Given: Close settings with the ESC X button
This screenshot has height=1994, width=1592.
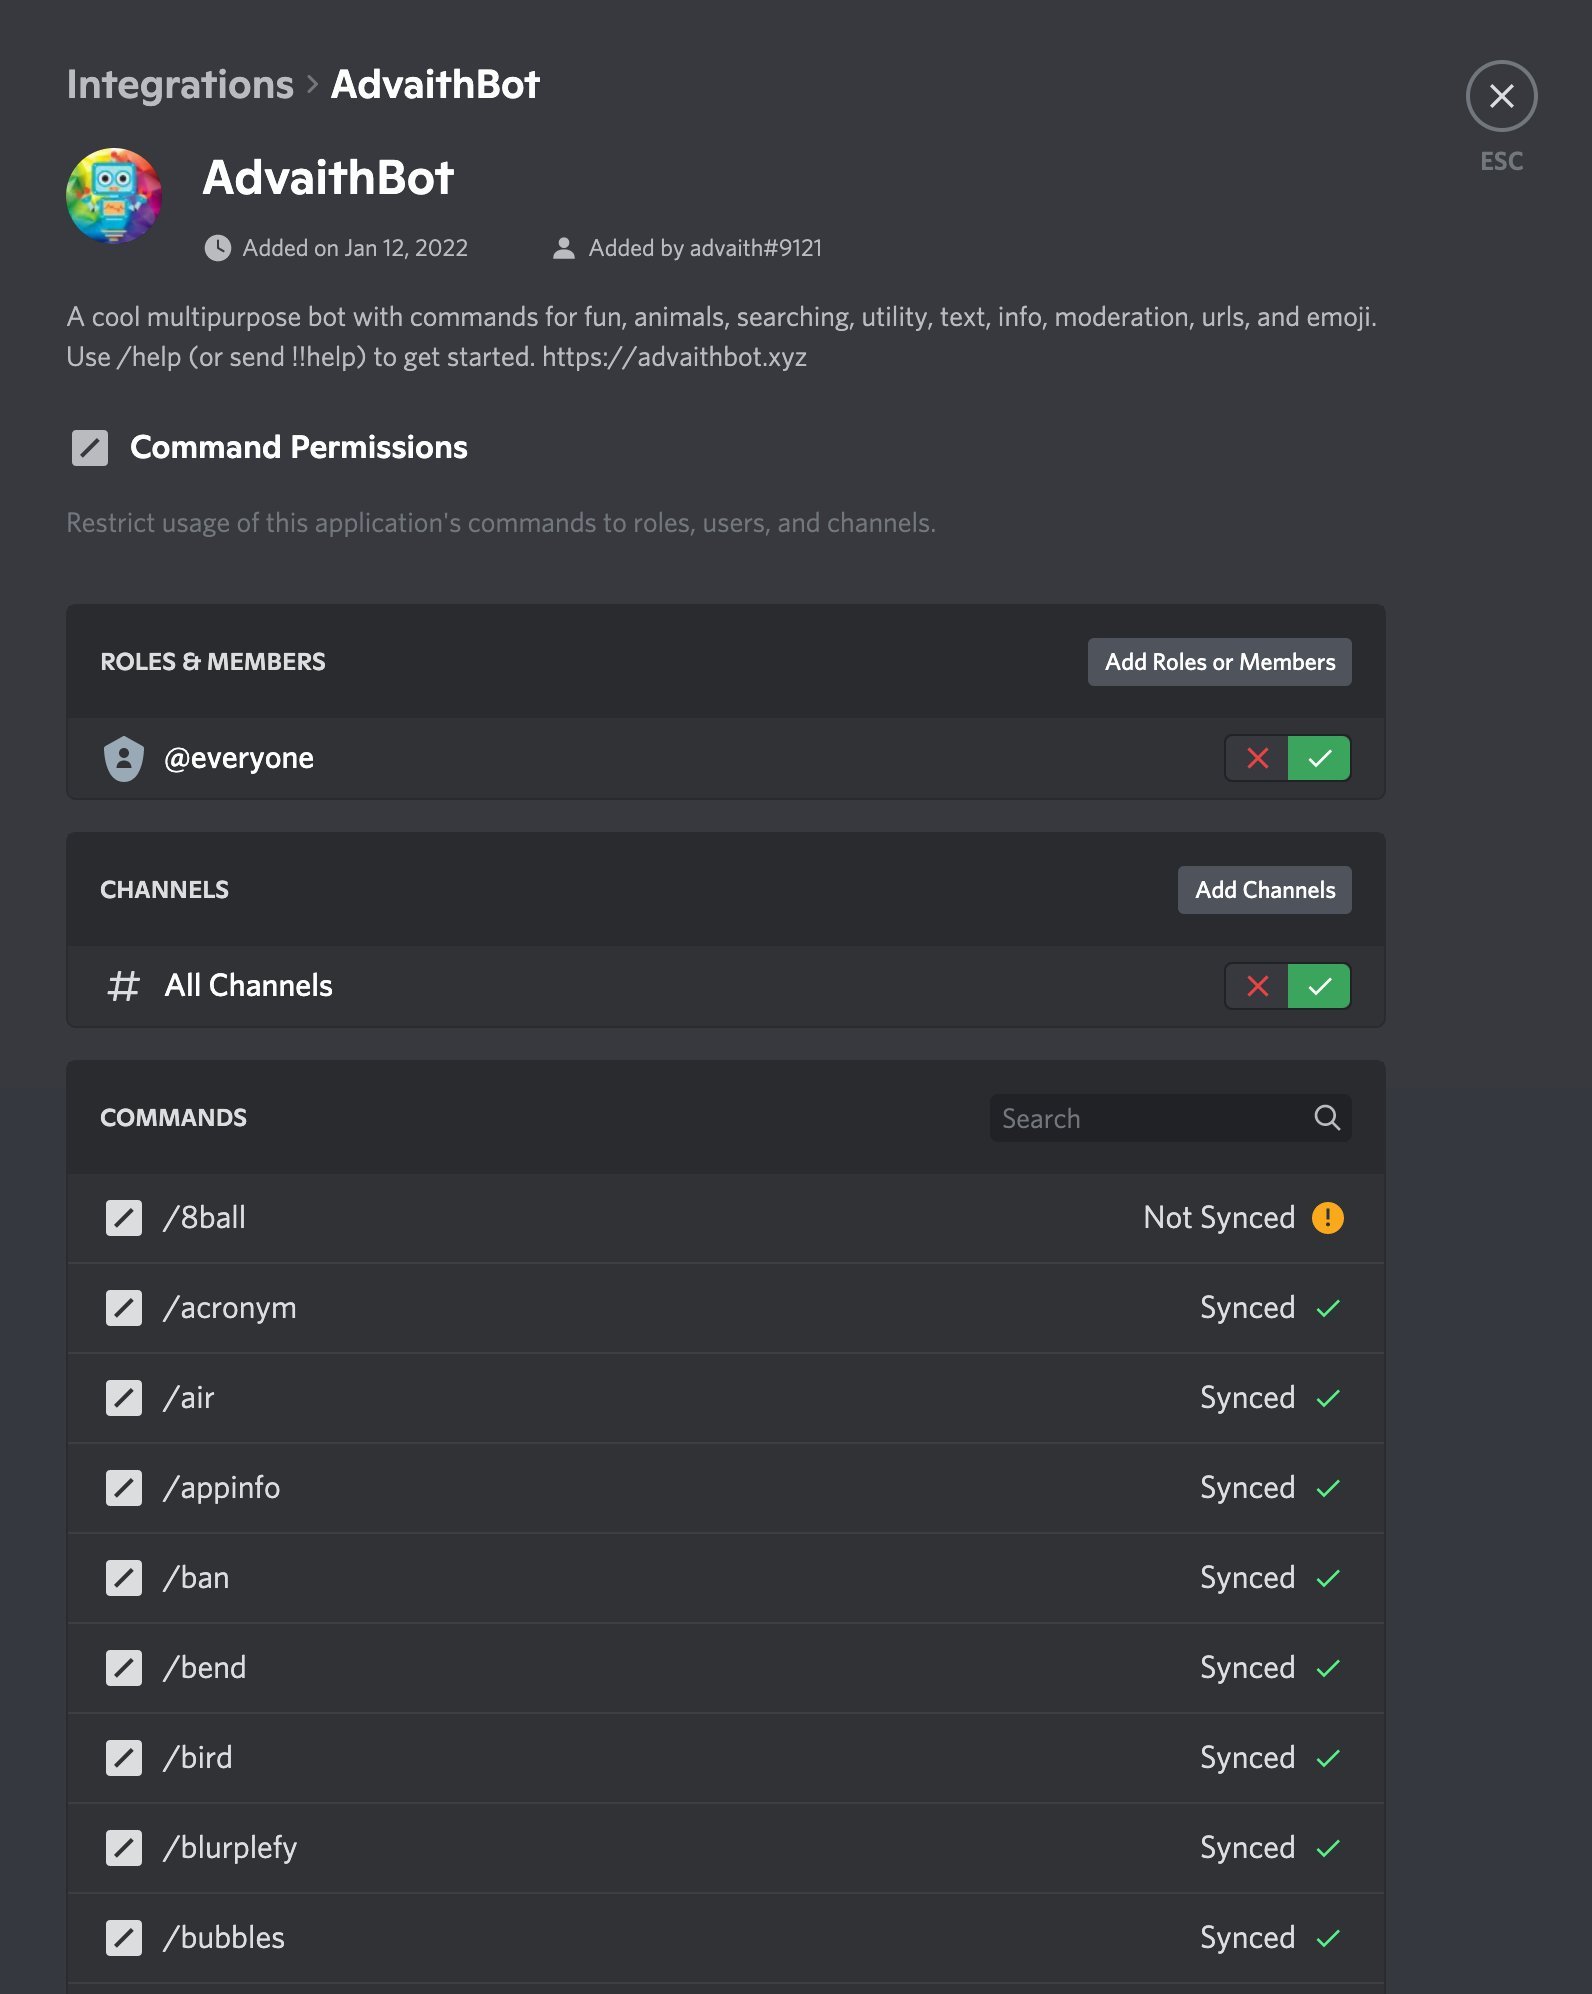Looking at the screenshot, I should 1501,96.
